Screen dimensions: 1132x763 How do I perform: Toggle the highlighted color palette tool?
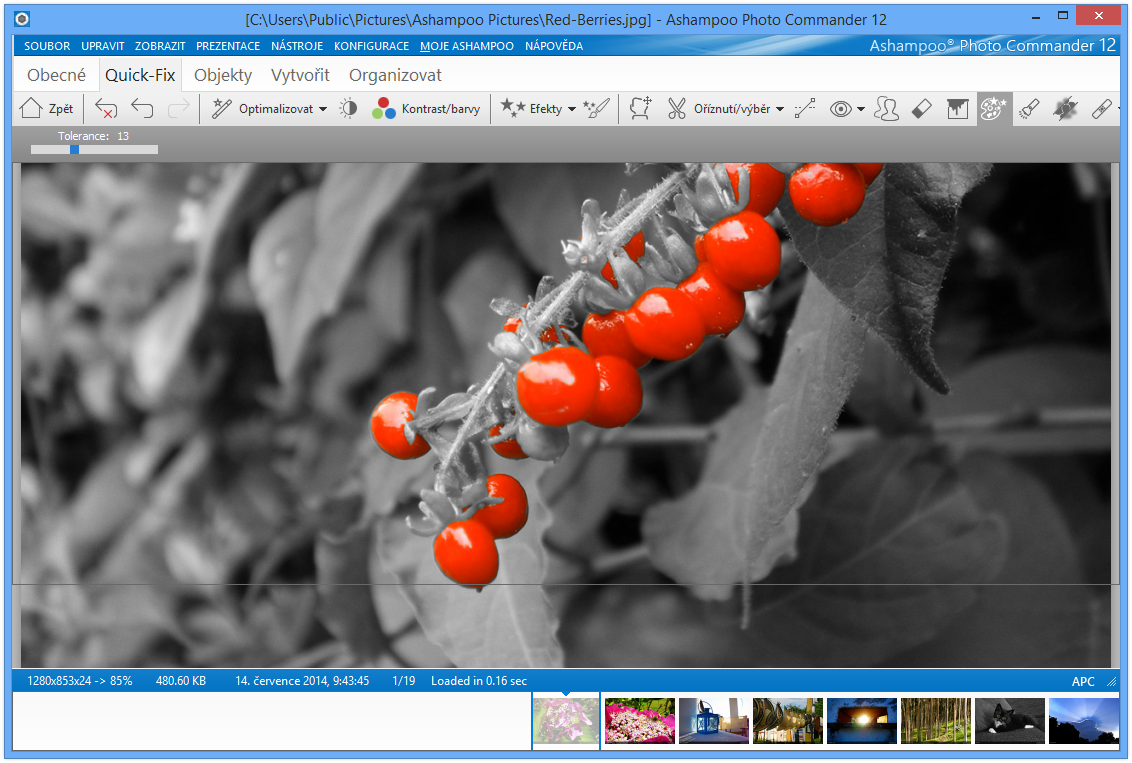(994, 109)
